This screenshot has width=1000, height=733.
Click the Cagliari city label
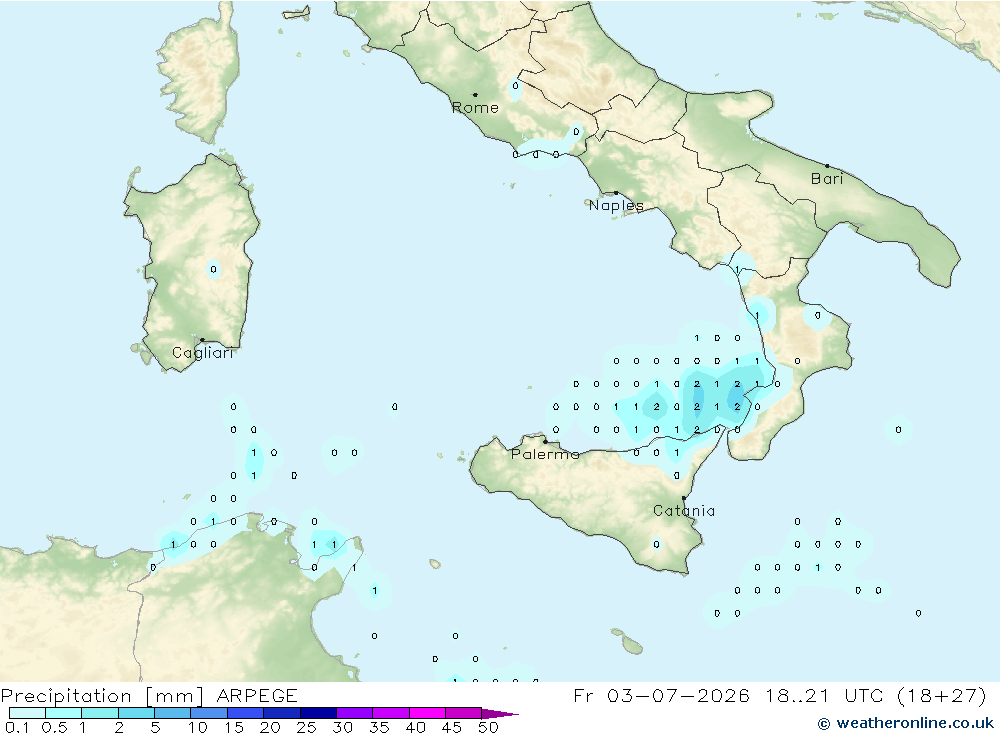pos(203,353)
